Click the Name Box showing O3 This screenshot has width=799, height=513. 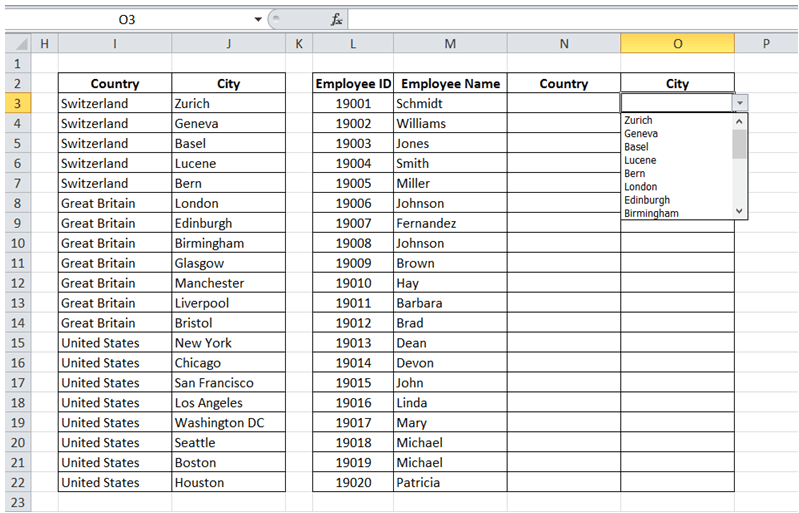[127, 20]
